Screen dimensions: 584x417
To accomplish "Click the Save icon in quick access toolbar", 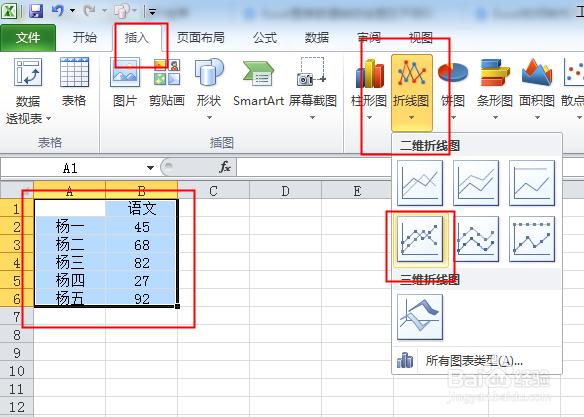I will 36,11.
